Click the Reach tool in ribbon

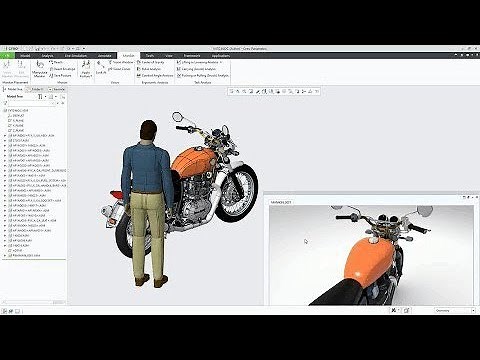pyautogui.click(x=56, y=62)
